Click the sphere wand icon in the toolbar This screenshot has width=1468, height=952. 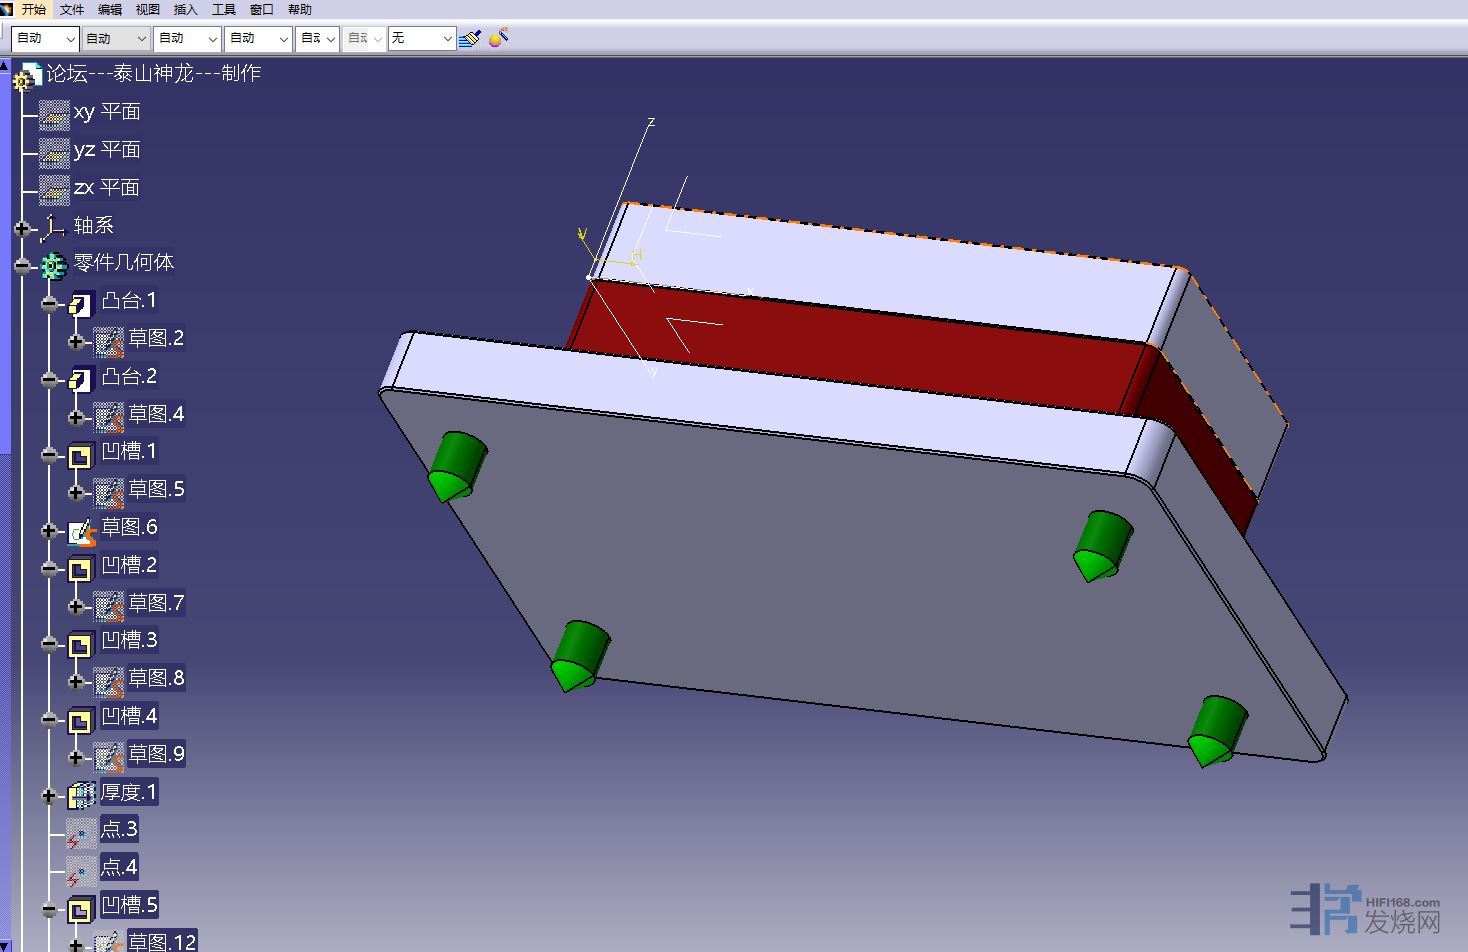(x=499, y=38)
